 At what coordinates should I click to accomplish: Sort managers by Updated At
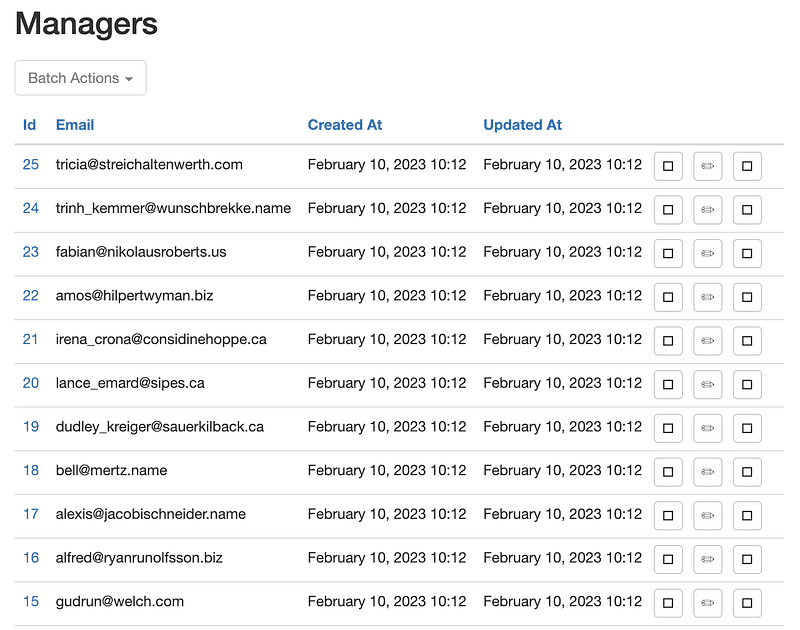(x=522, y=124)
